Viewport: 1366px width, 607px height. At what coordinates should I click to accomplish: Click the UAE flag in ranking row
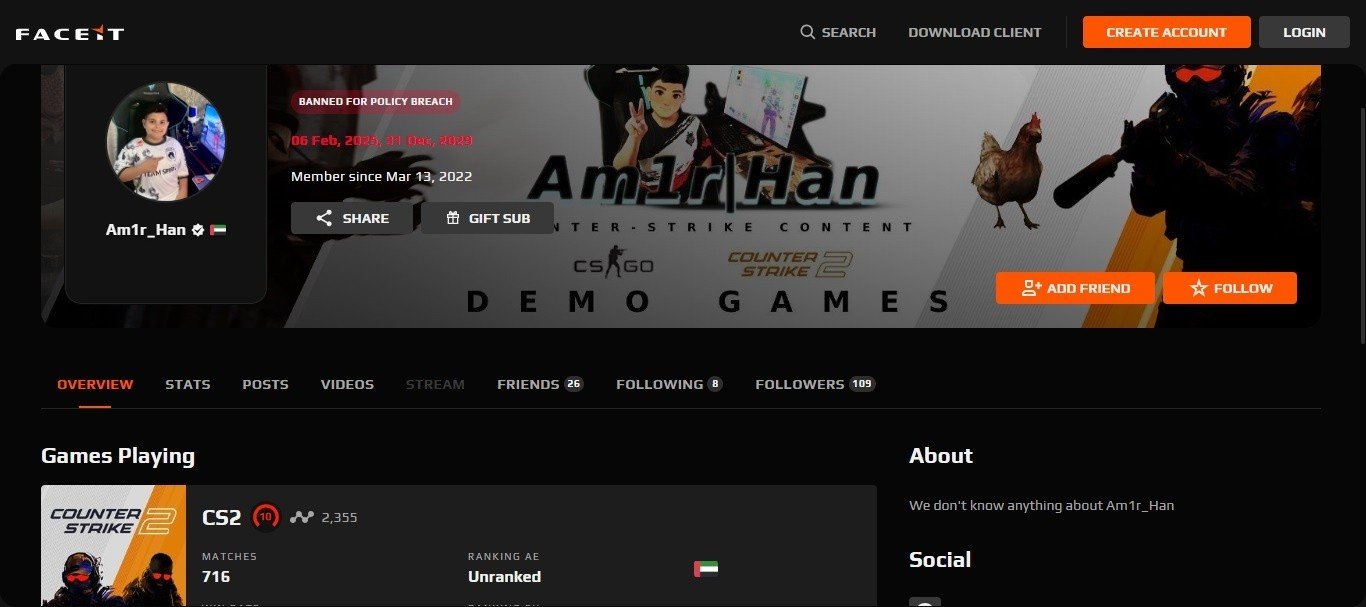[706, 569]
